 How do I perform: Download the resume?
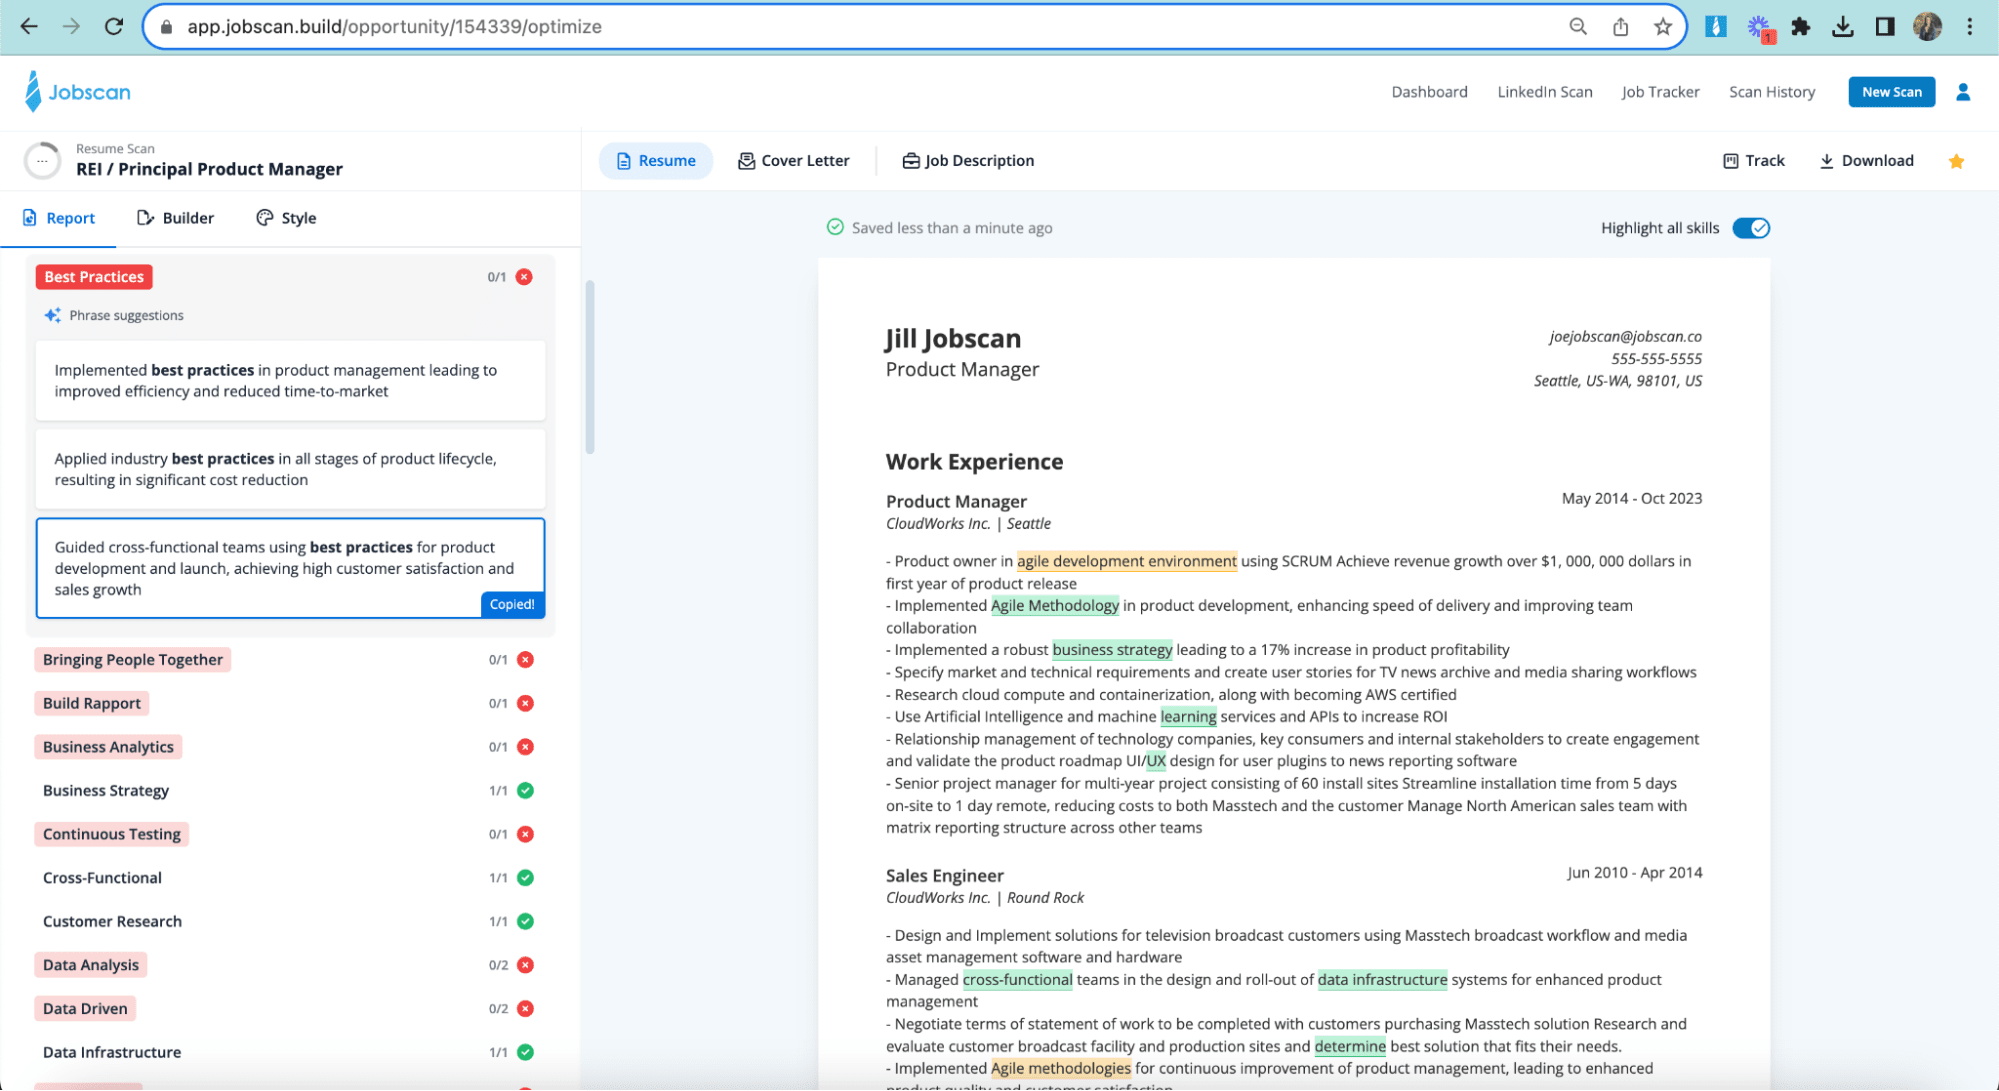[x=1866, y=161]
